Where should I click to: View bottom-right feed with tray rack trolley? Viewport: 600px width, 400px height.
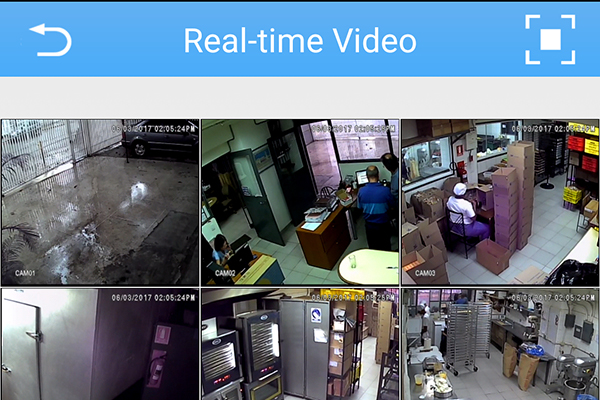point(499,345)
